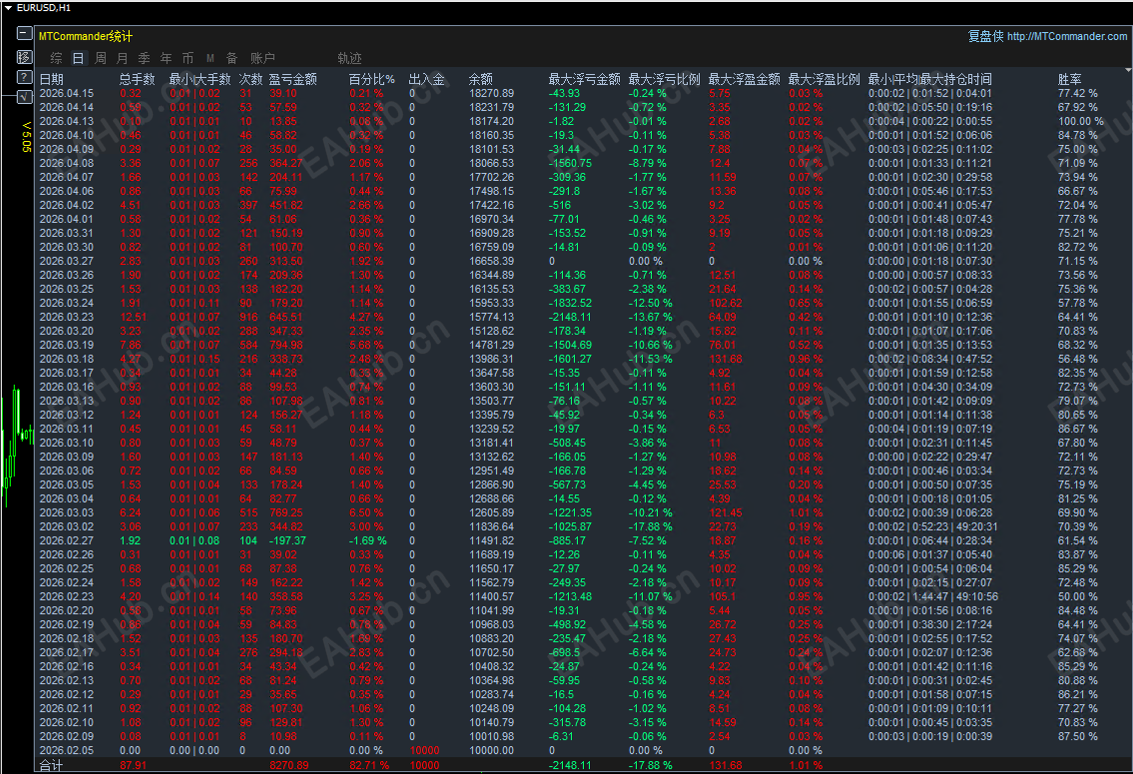
Task: Open the 备 notes tab
Action: coord(232,59)
